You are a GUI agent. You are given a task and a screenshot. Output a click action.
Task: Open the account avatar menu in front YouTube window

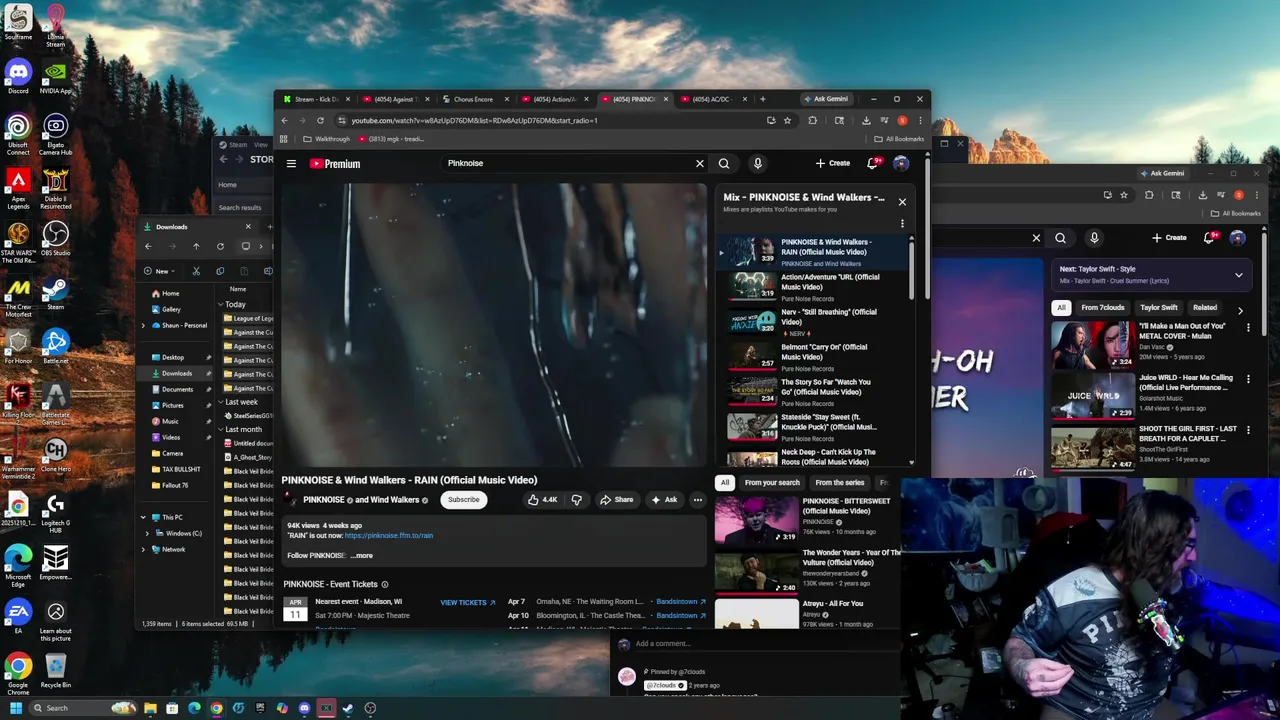(x=901, y=164)
